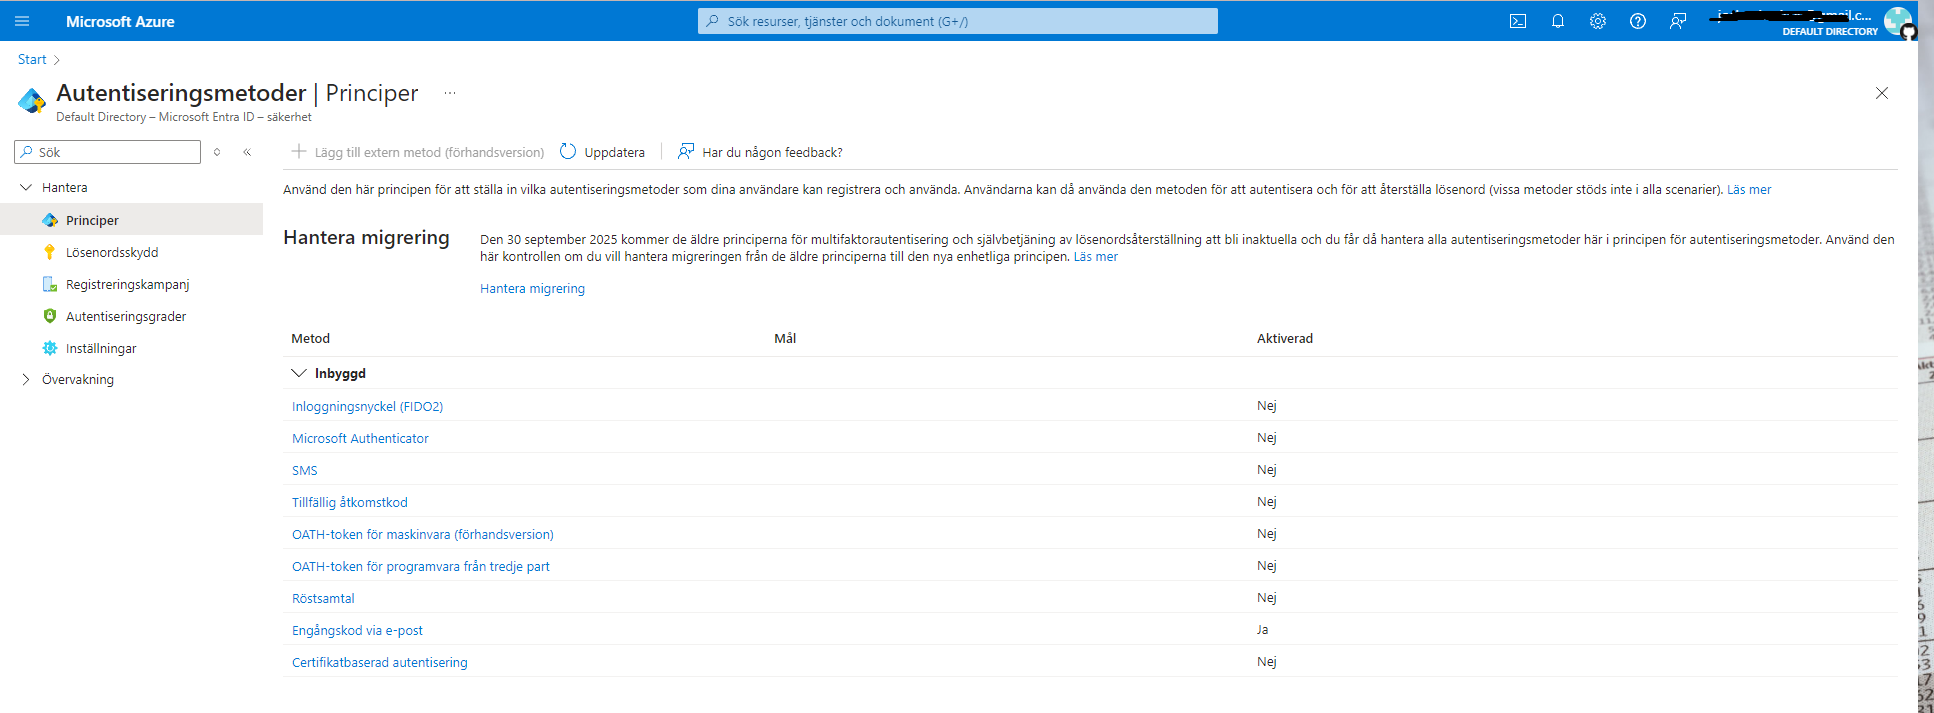Collapse the Inbyggd methods group
1934x713 pixels.
298,373
